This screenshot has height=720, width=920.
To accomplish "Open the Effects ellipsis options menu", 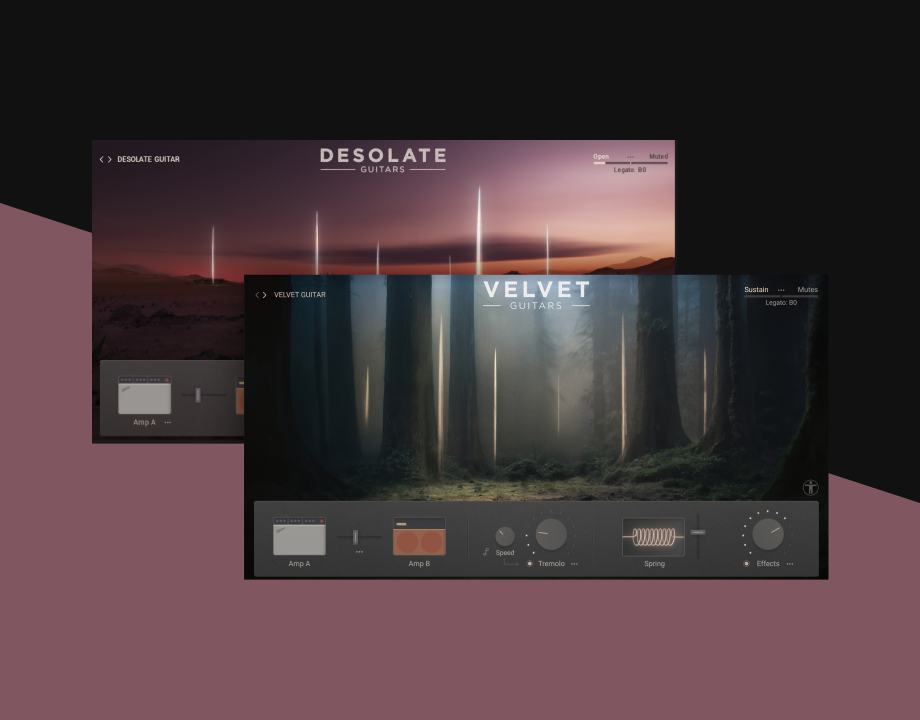I will tap(790, 562).
